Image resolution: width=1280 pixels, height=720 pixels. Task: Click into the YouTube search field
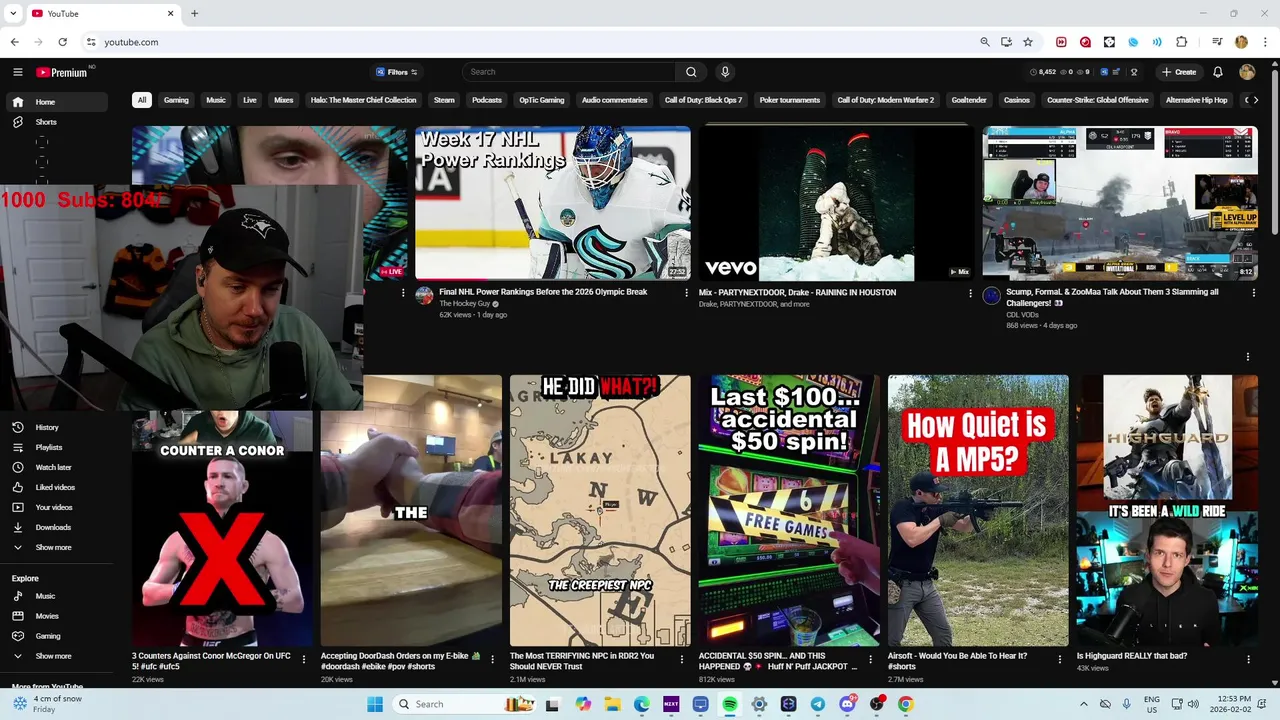click(570, 72)
